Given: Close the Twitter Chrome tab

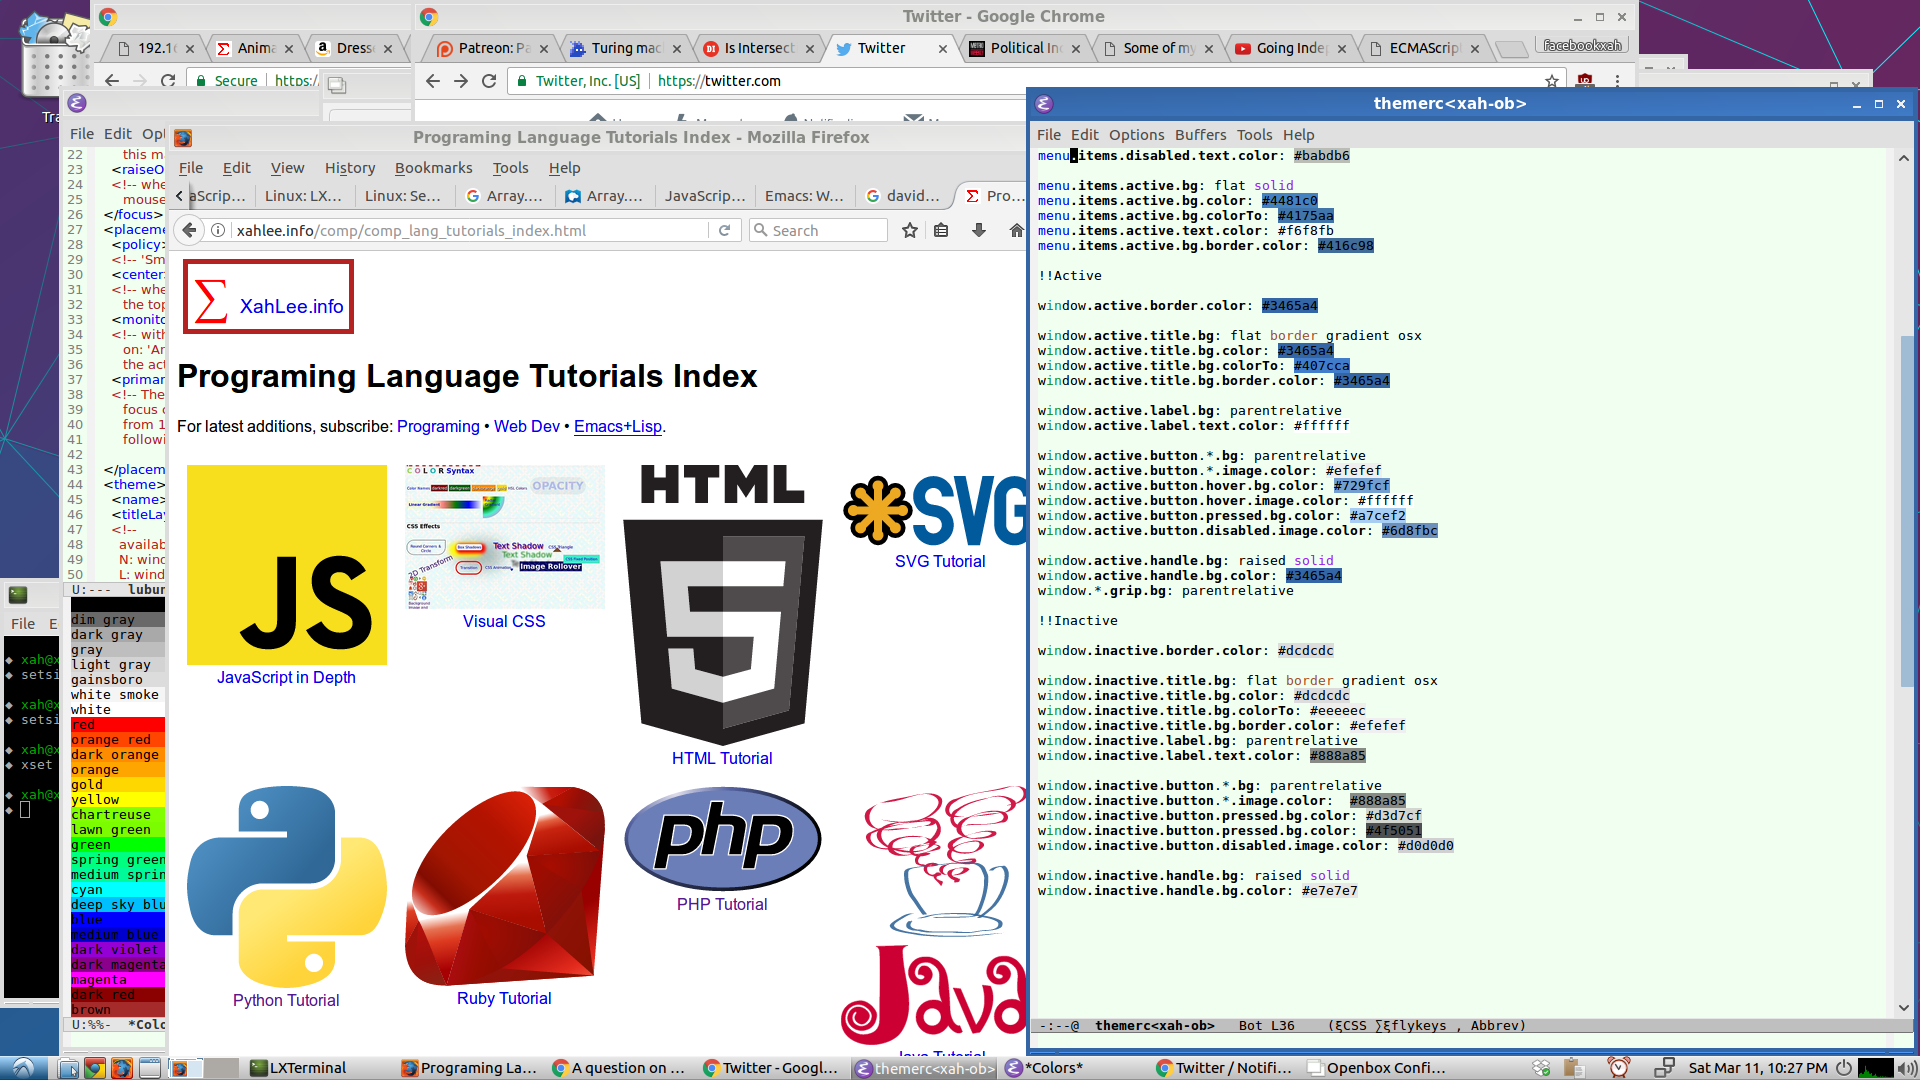Looking at the screenshot, I should point(943,48).
